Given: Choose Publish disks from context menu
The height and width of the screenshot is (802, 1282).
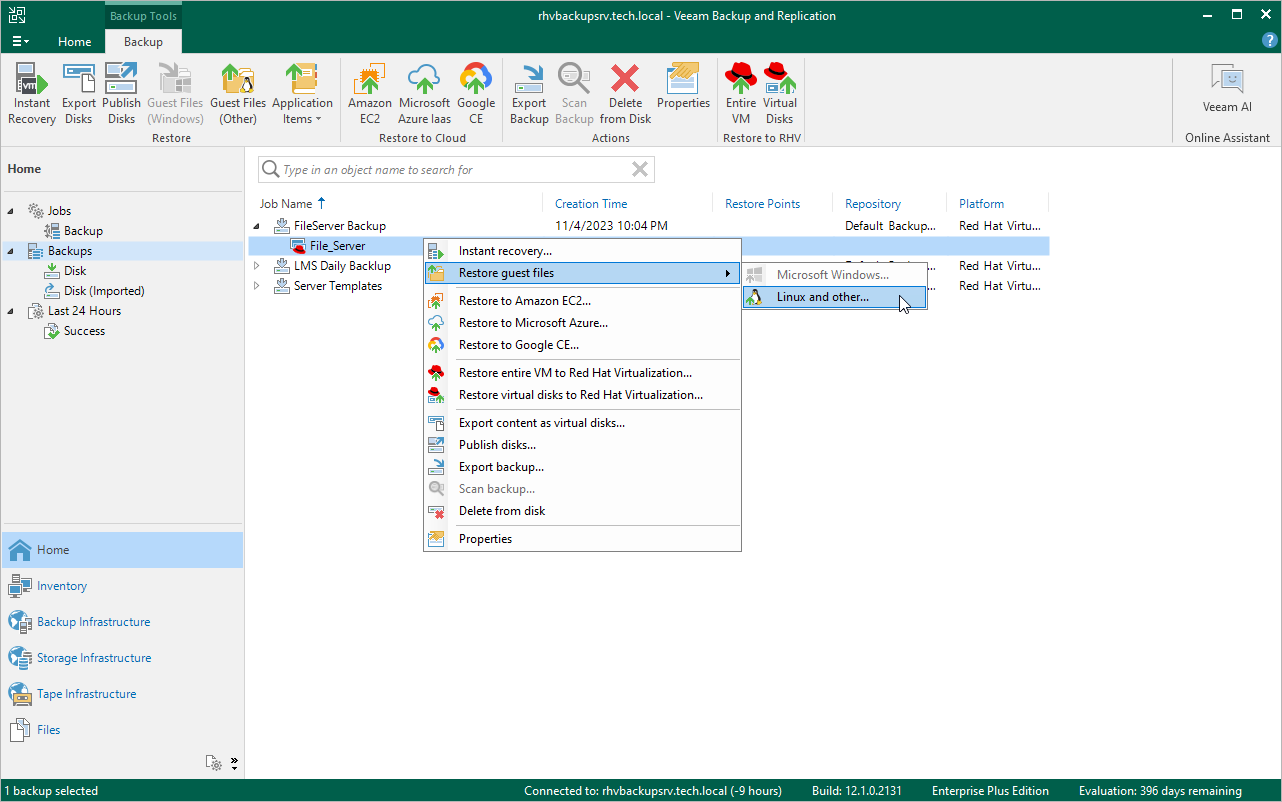Looking at the screenshot, I should click(582, 445).
